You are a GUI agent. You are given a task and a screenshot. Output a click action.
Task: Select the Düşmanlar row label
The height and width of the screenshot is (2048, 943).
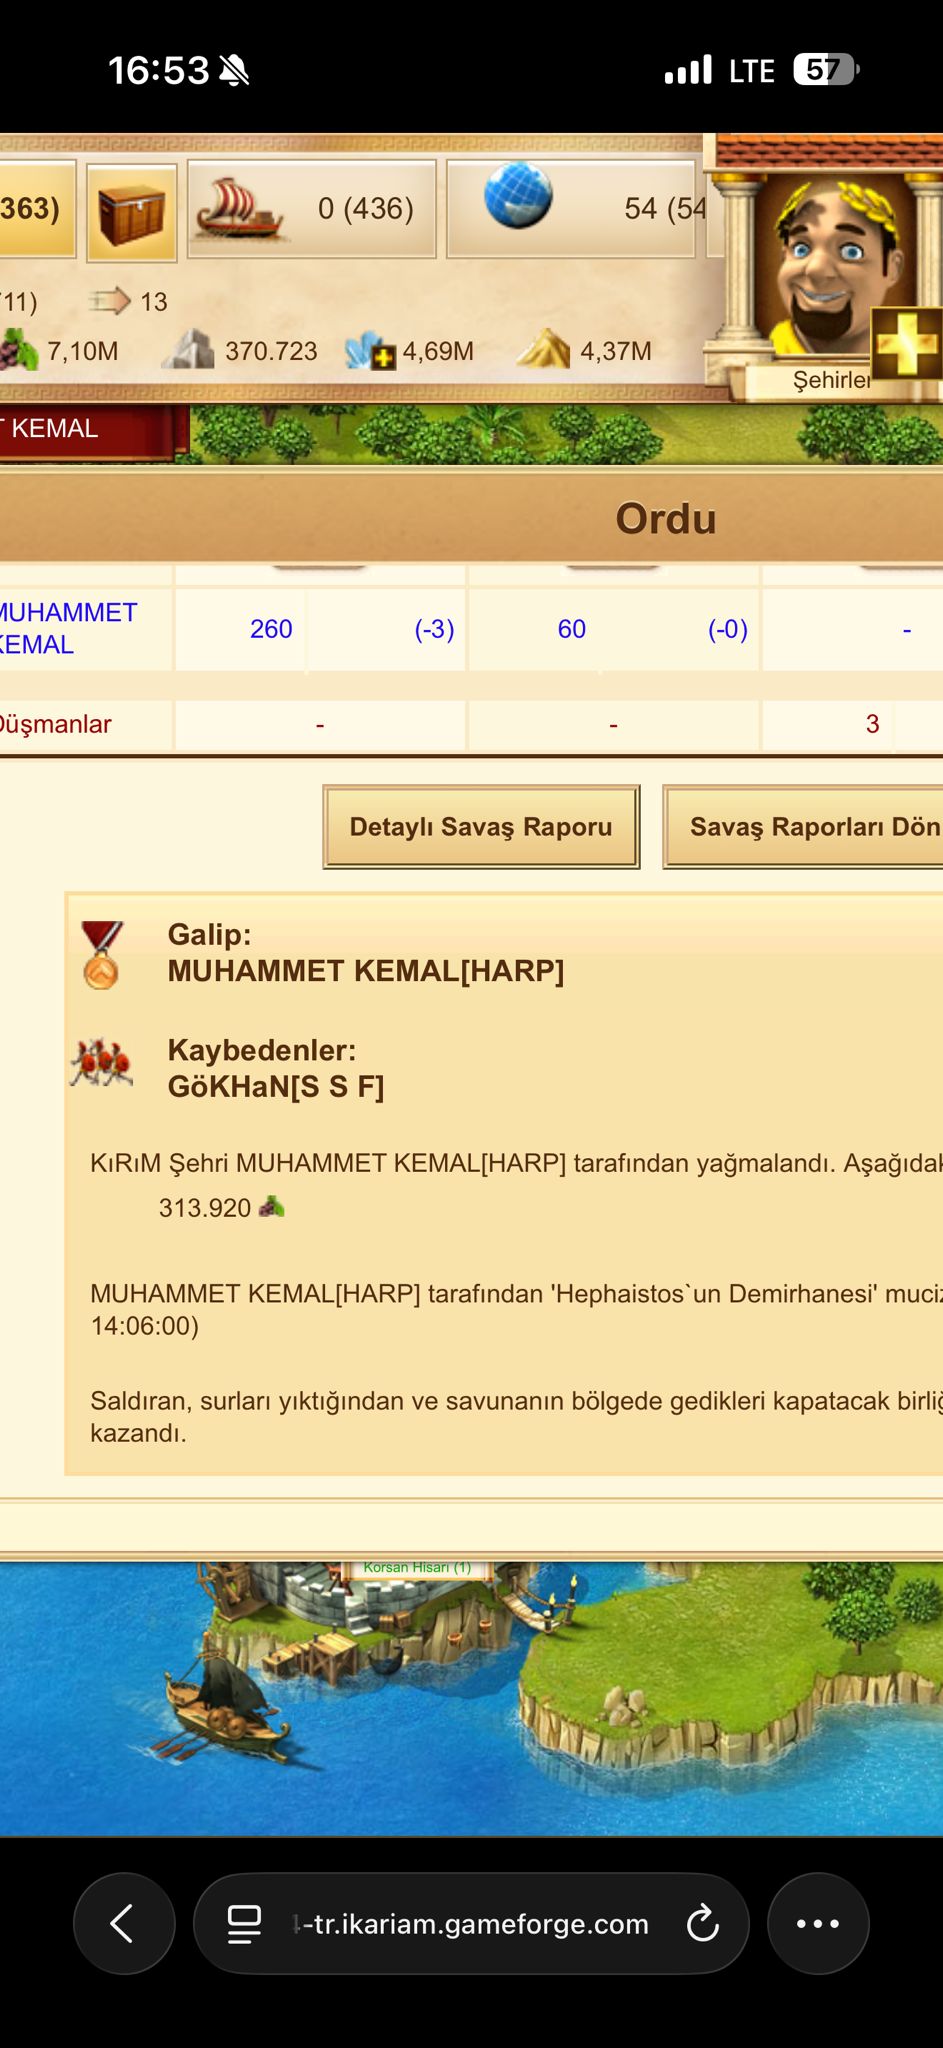click(55, 724)
